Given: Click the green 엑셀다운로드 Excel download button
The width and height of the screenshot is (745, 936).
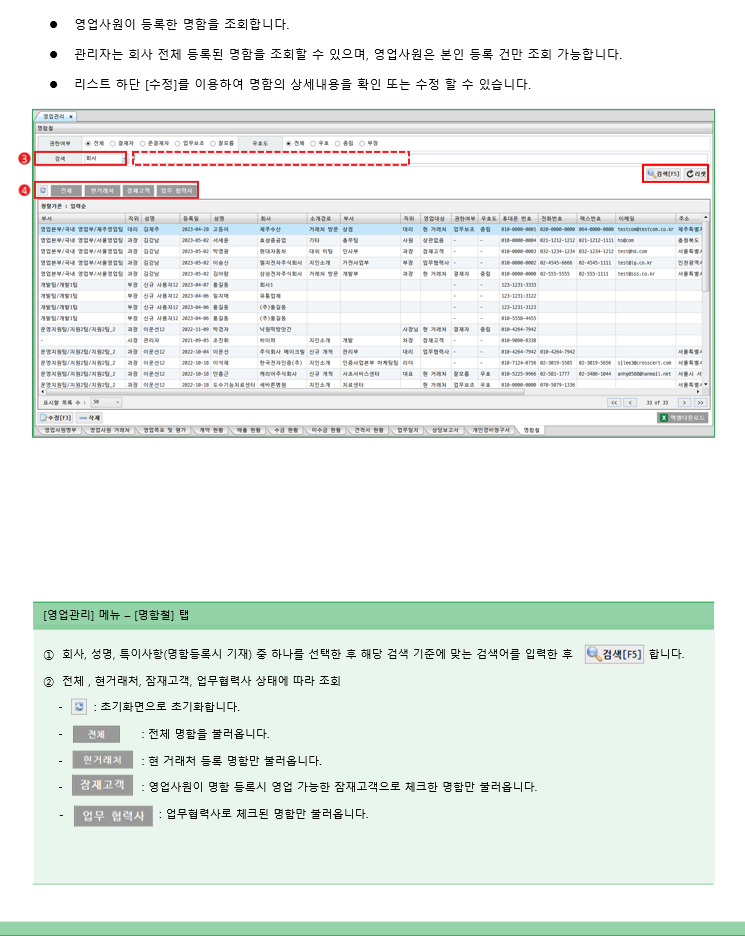Looking at the screenshot, I should tap(683, 418).
